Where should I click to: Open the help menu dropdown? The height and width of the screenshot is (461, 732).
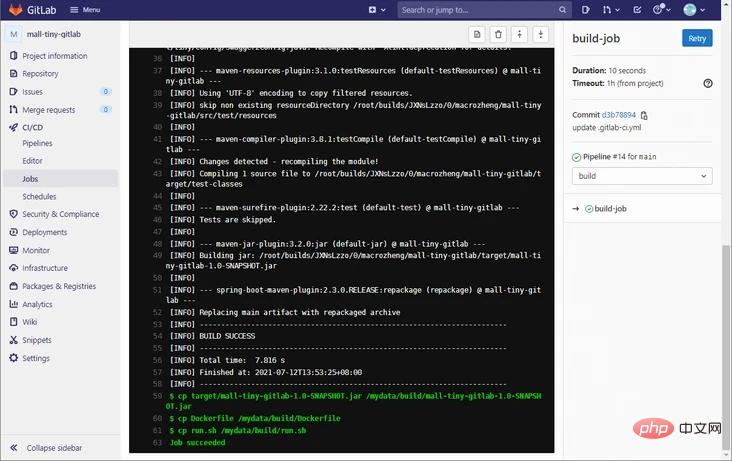662,9
